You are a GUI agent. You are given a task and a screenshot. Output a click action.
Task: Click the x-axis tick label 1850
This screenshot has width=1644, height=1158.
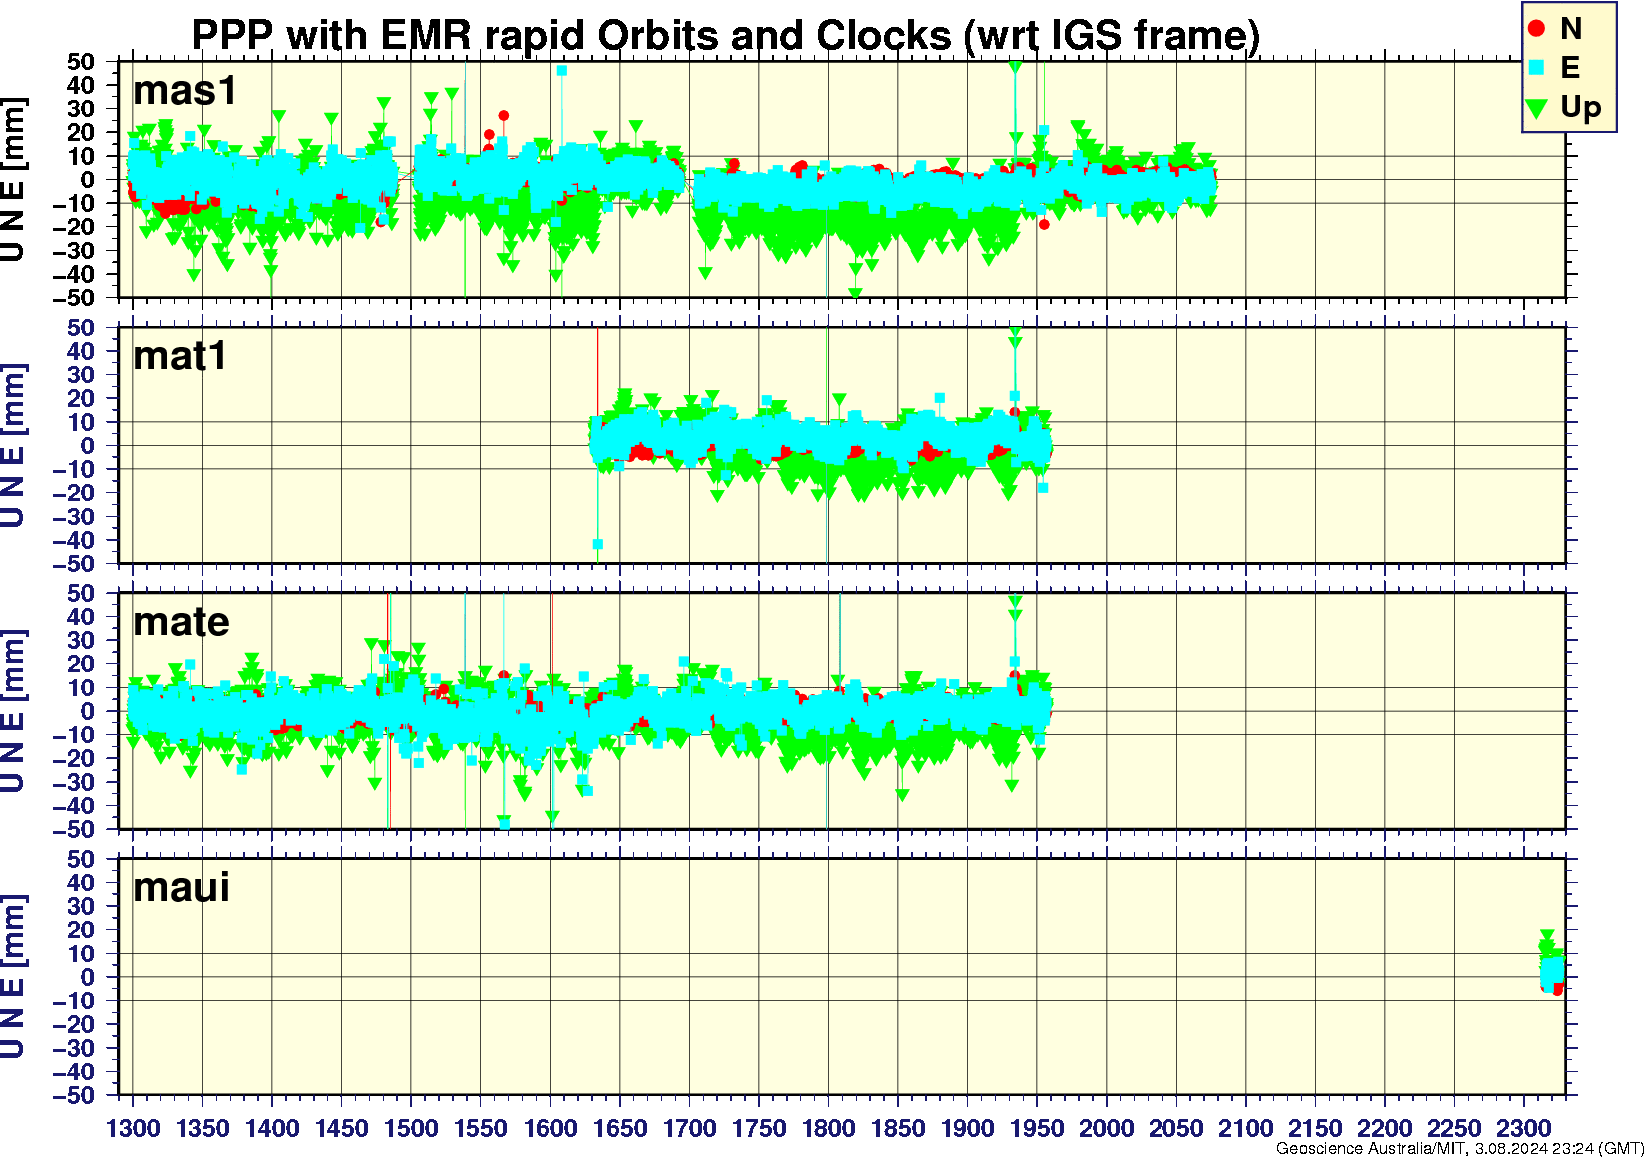tap(898, 1129)
